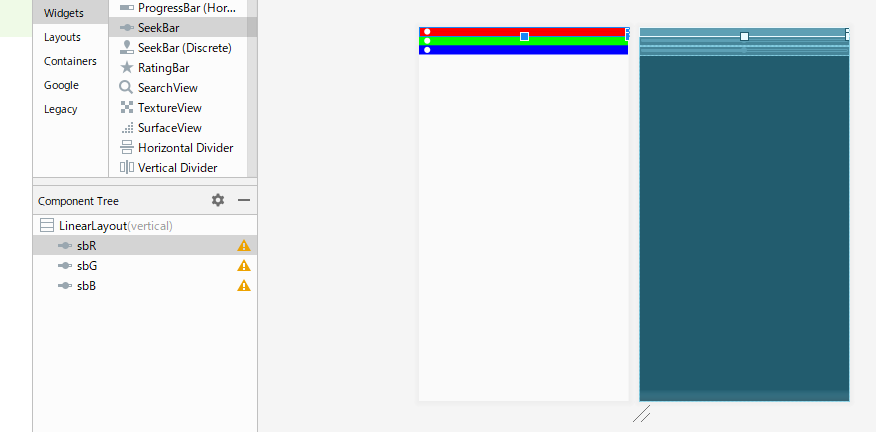Click the SeekBar (Discrete) palette icon
This screenshot has width=876, height=432.
(127, 48)
